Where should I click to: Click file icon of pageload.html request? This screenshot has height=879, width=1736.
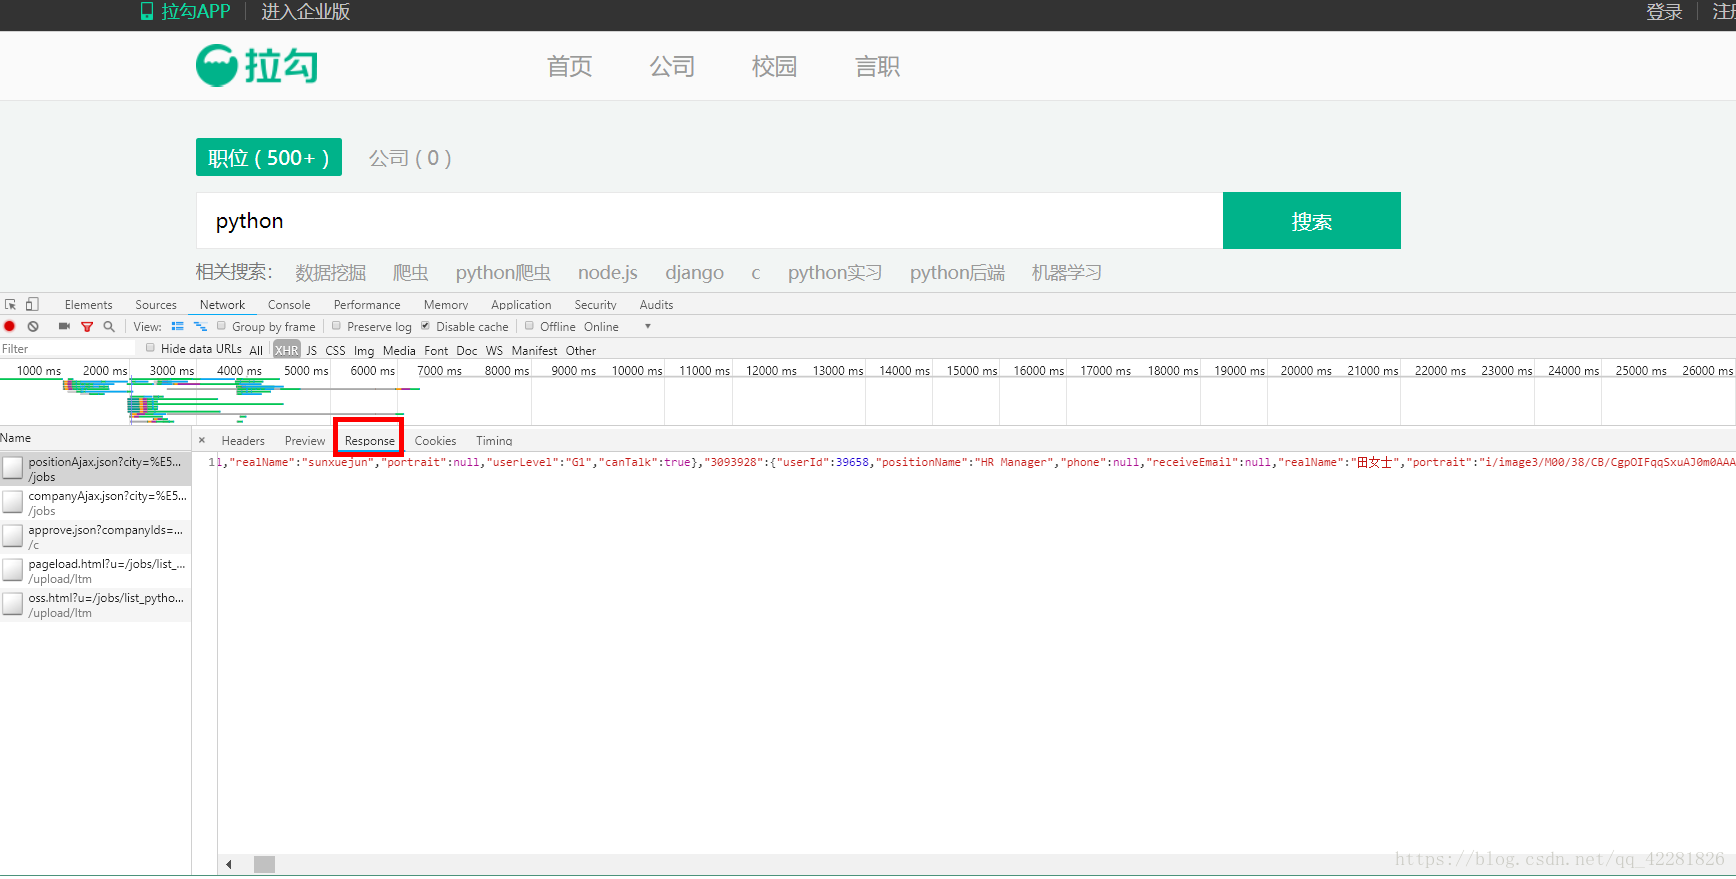pos(13,570)
